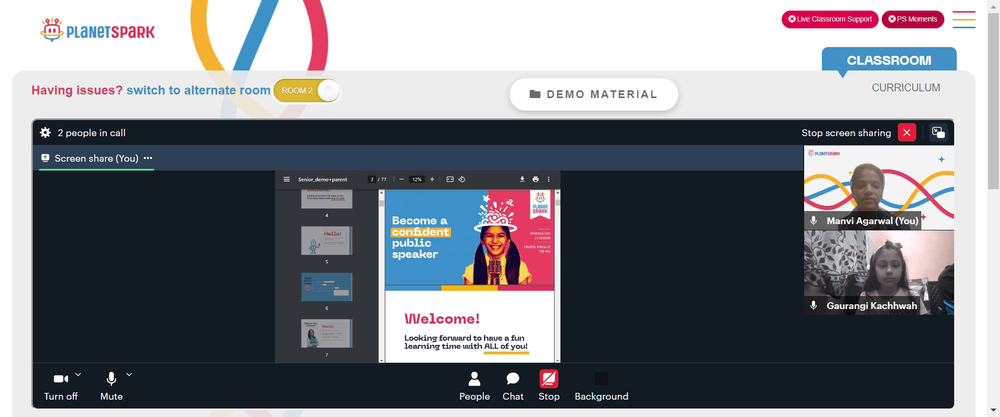Stop screen sharing from bottom toolbar
Viewport: 1000px width, 417px height.
tap(548, 386)
